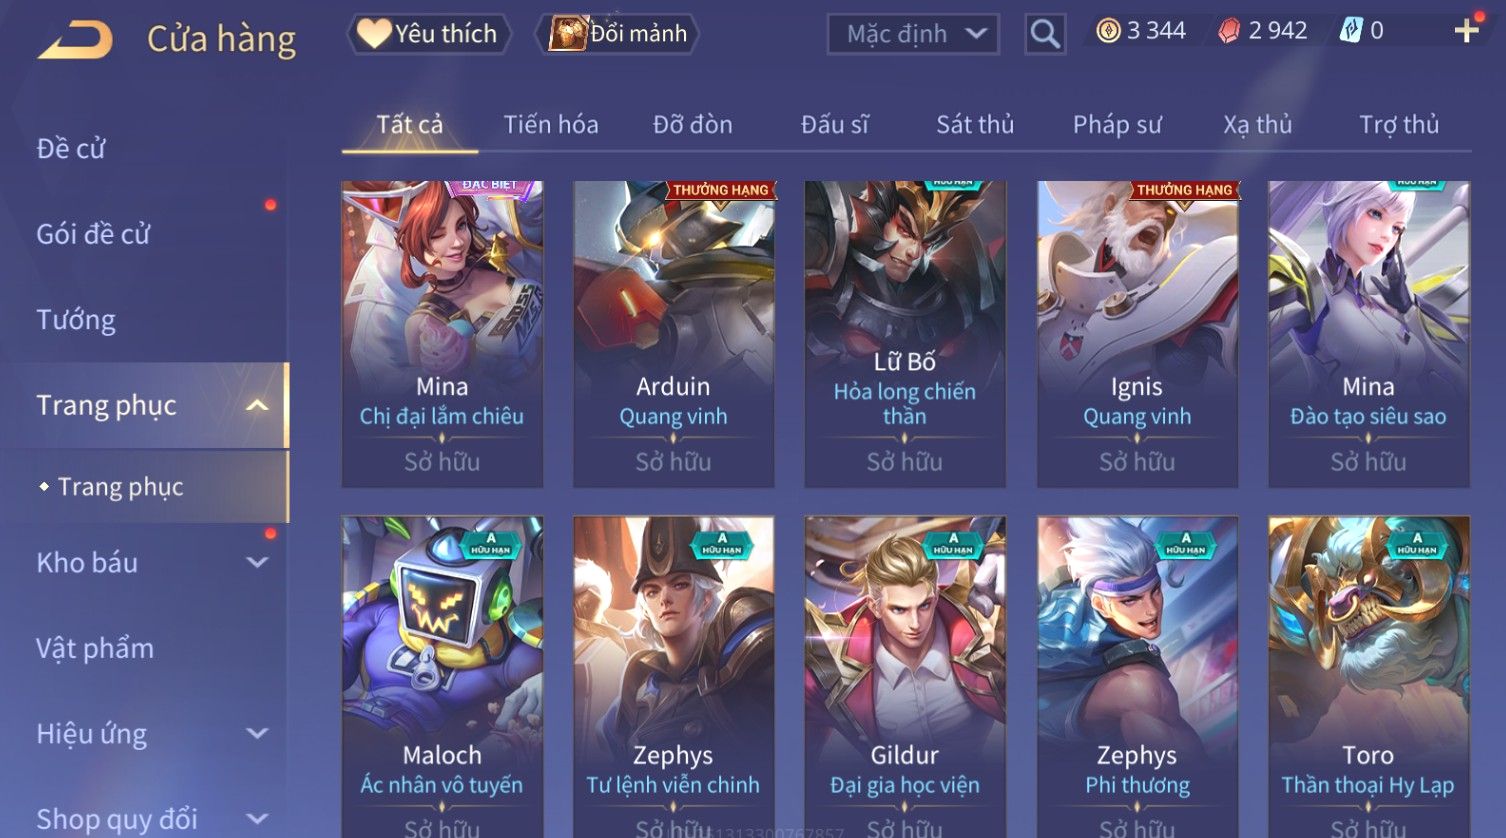
Task: Open Tướng in the sidebar
Action: tap(76, 320)
